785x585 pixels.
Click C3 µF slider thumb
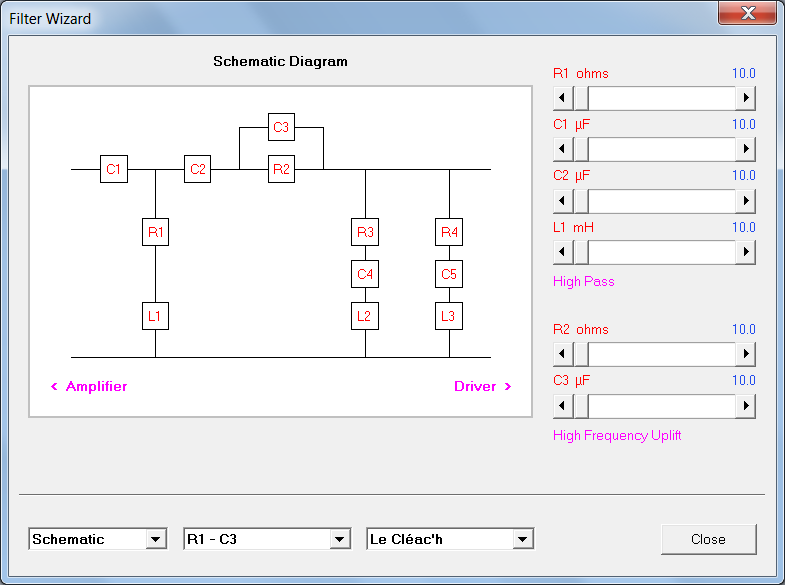(581, 406)
